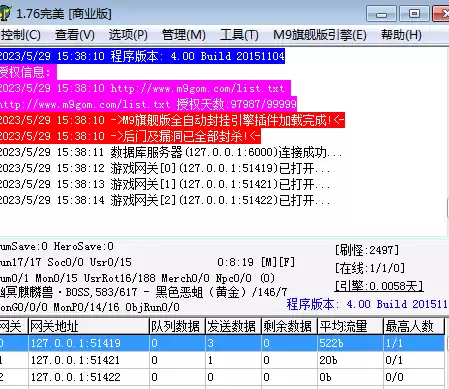
Task: Click the 平均流量 column header
Action: [x=350, y=326]
